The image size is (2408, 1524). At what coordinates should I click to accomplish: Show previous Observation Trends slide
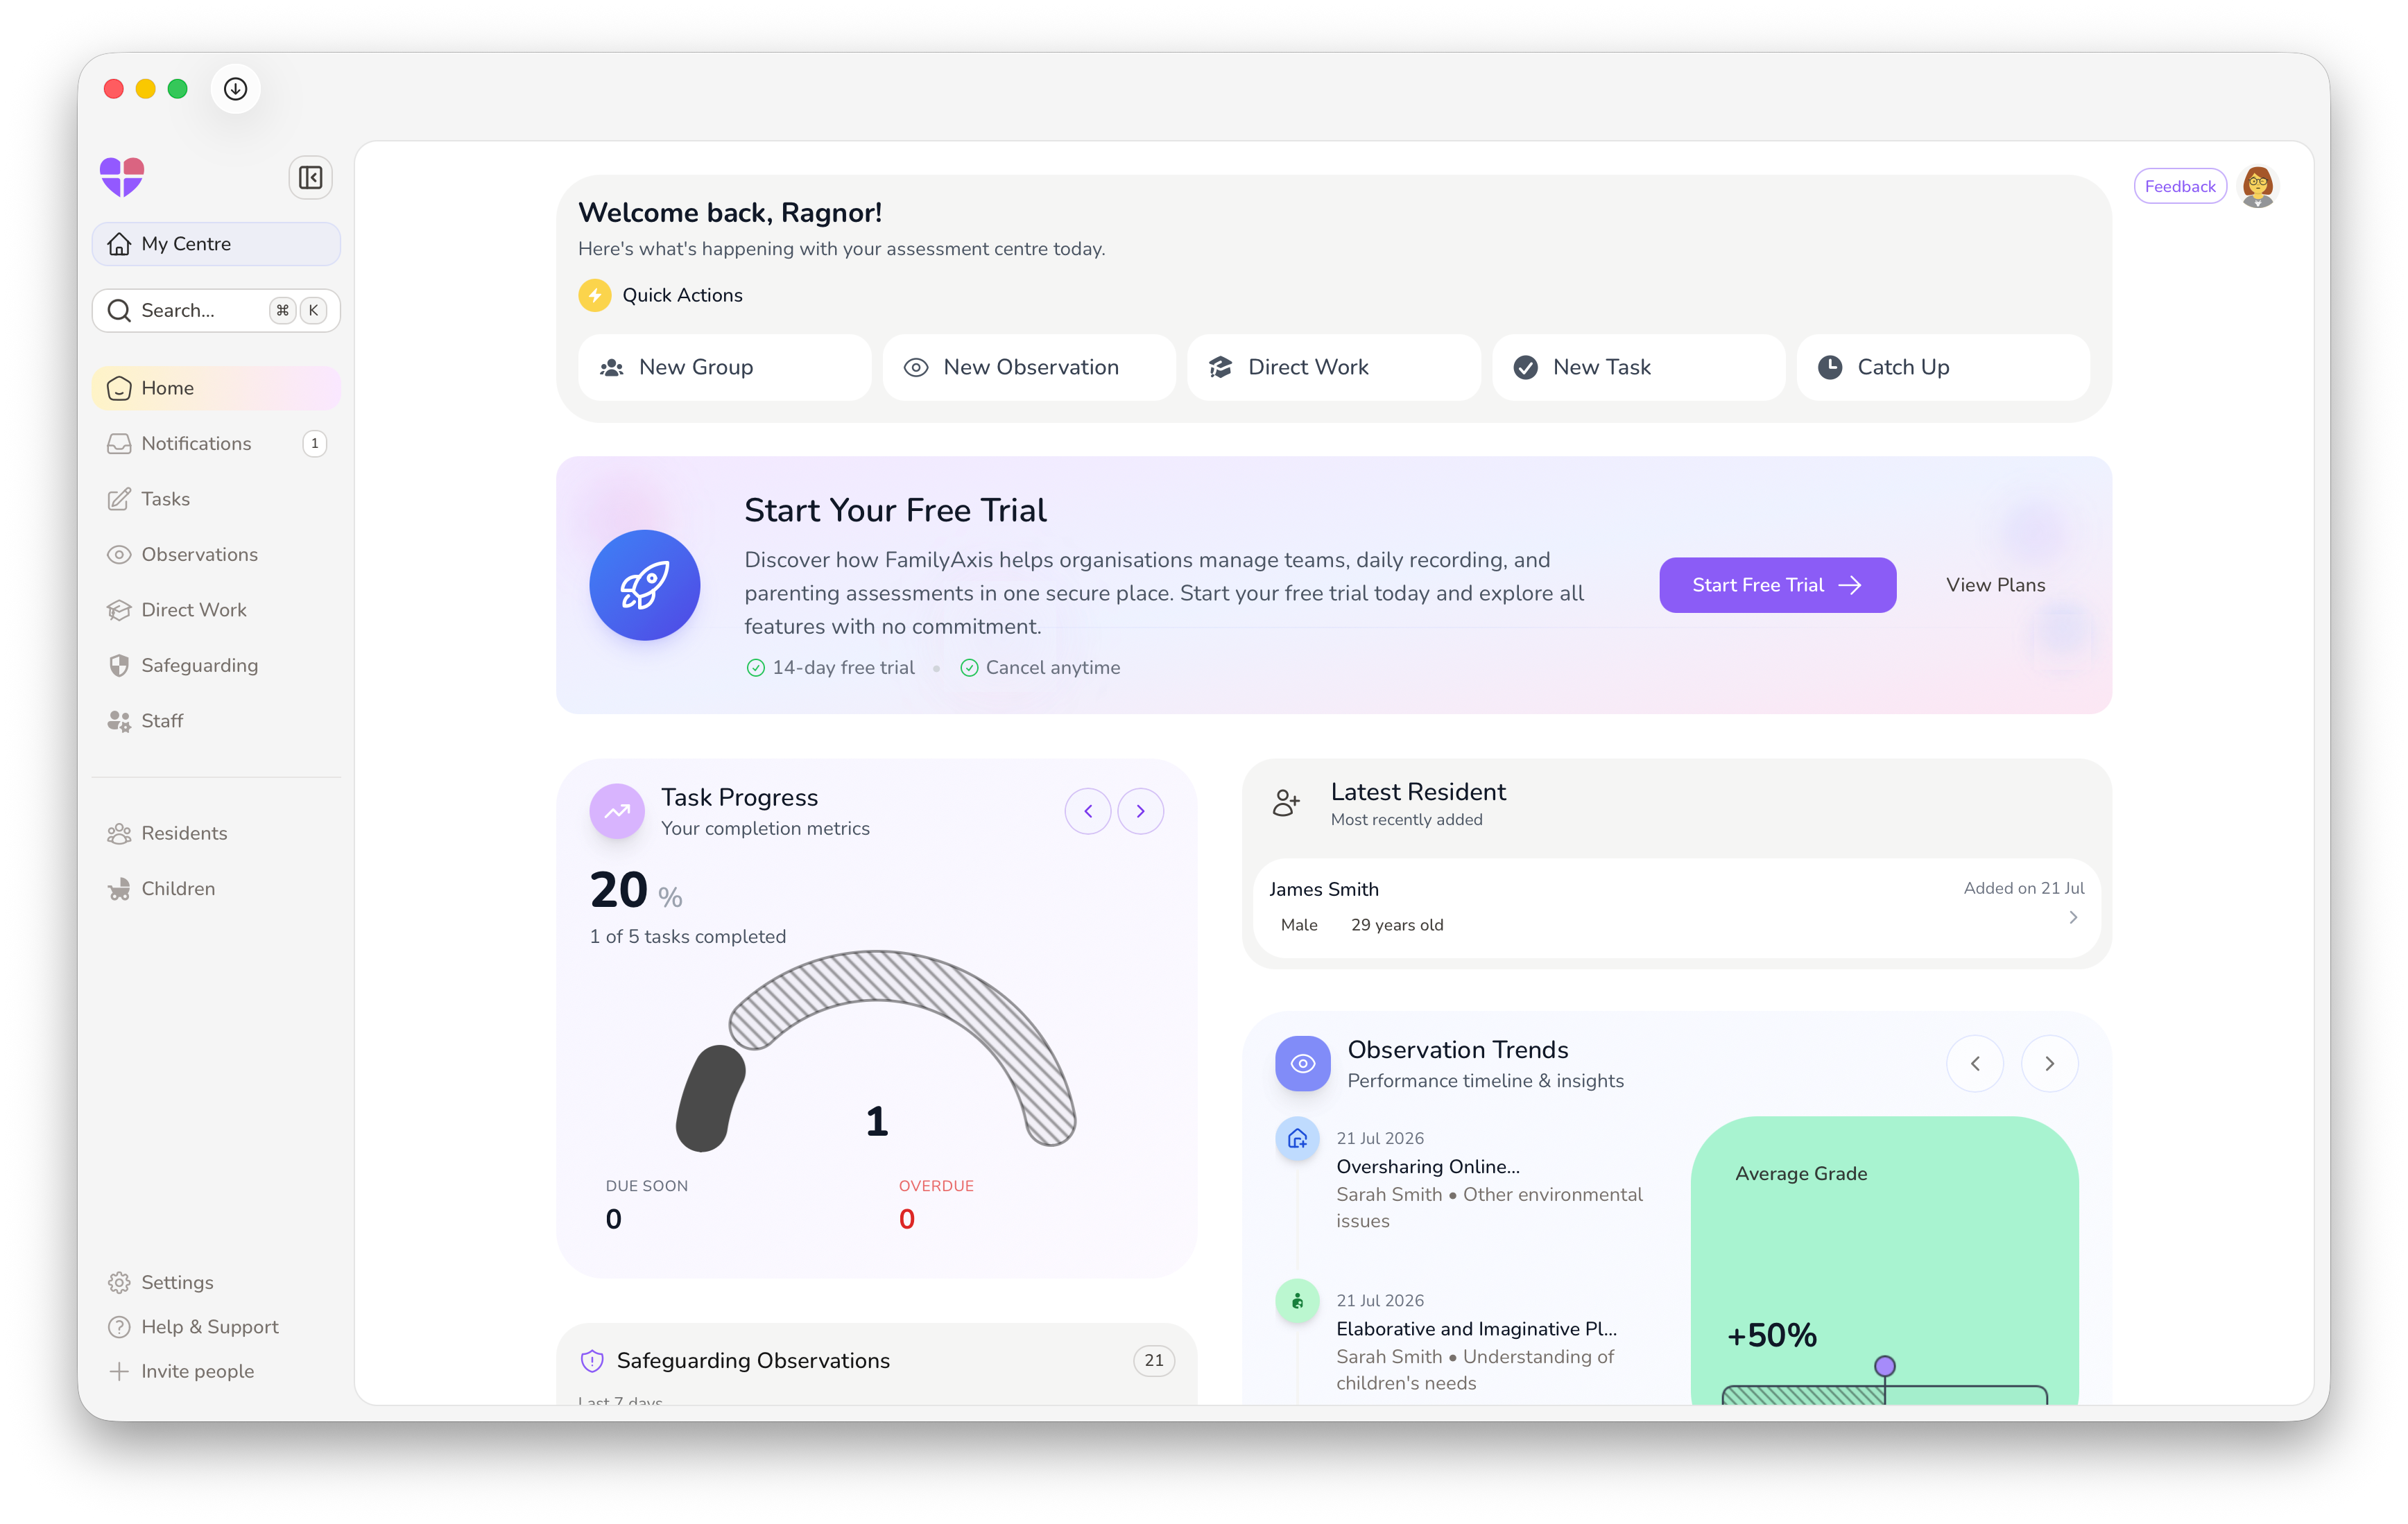[x=1975, y=1064]
